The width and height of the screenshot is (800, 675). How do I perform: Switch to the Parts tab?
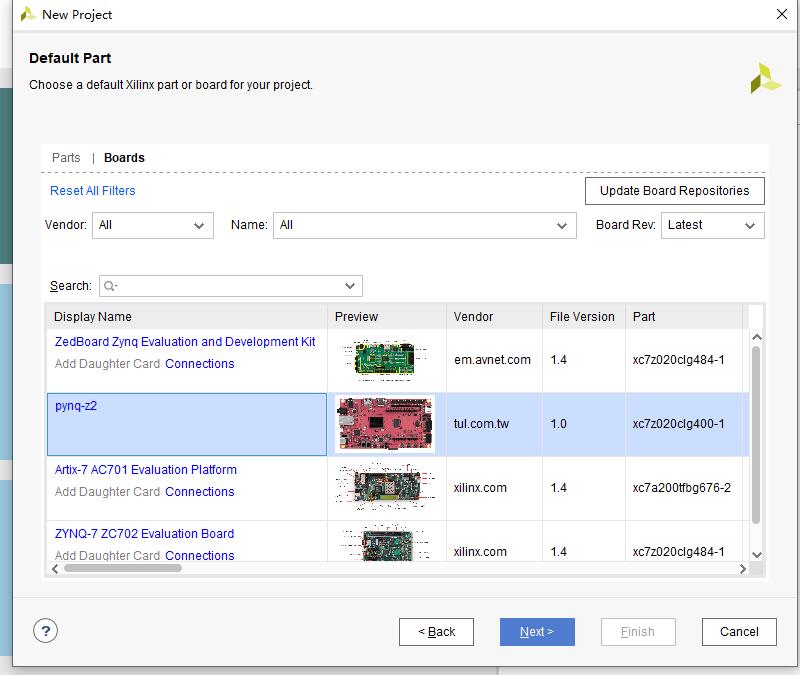click(66, 158)
